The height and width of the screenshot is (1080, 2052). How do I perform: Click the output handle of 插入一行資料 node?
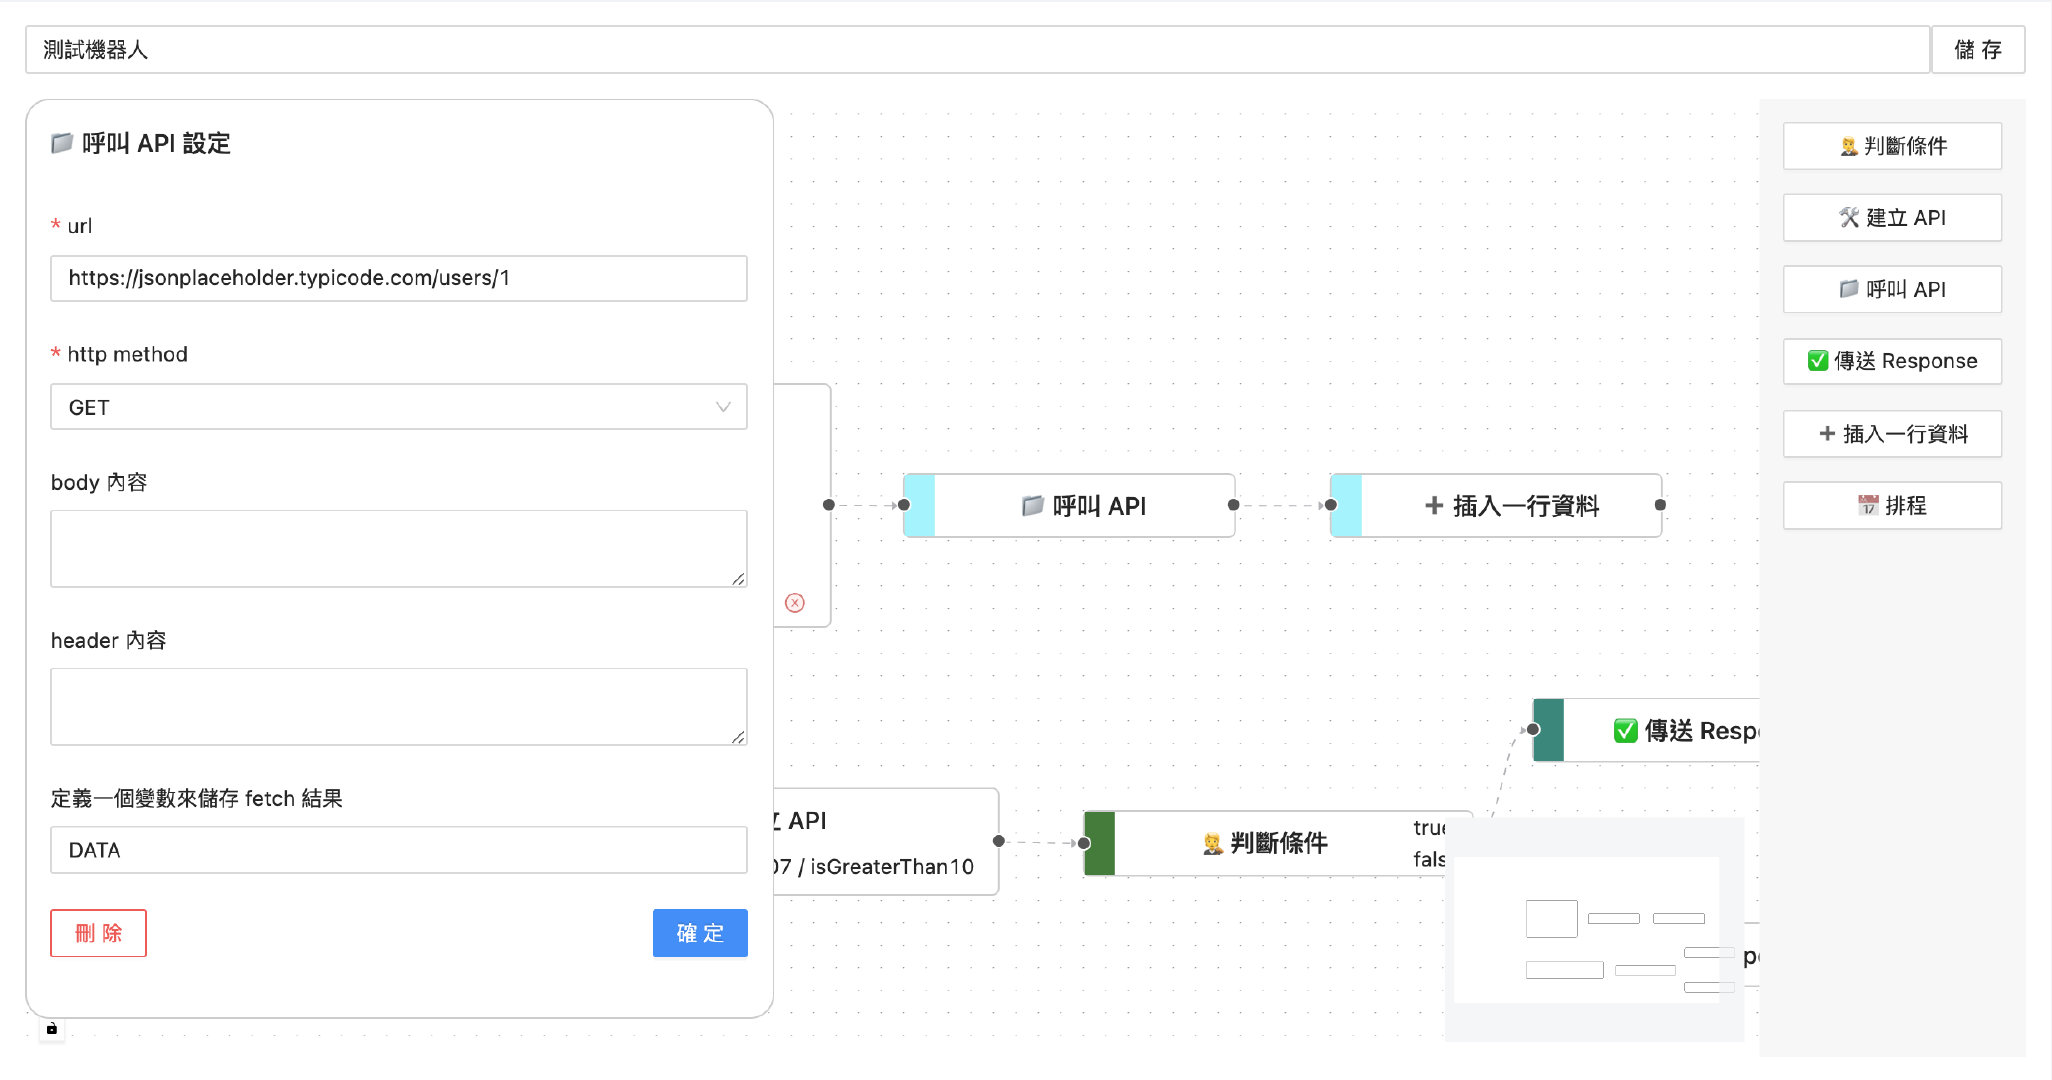1661,505
